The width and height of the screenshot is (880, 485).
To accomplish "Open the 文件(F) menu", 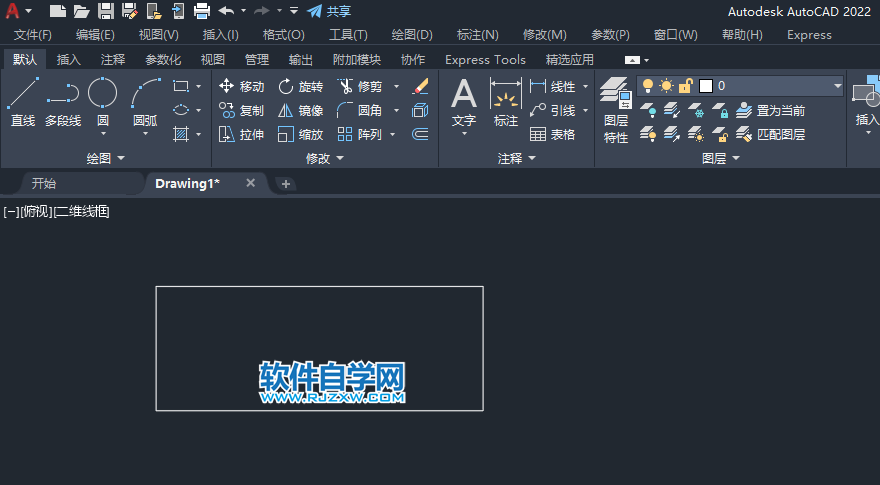I will [33, 35].
